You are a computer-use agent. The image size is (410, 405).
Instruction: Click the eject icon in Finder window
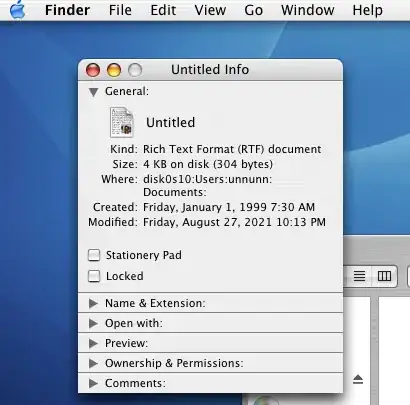(358, 379)
